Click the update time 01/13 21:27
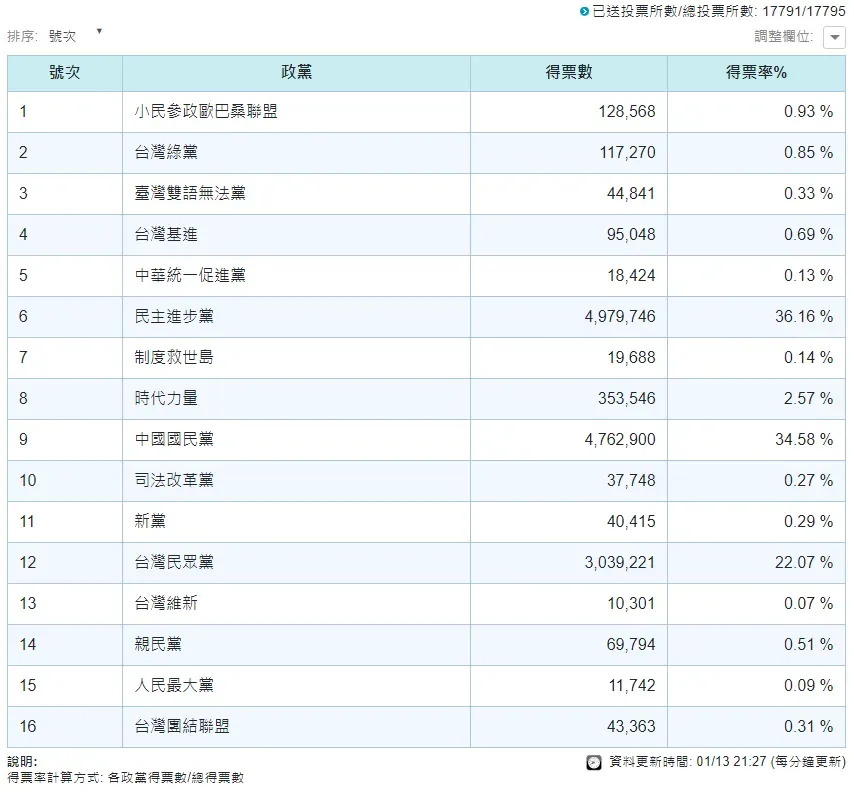Image resolution: width=854 pixels, height=792 pixels. click(731, 761)
